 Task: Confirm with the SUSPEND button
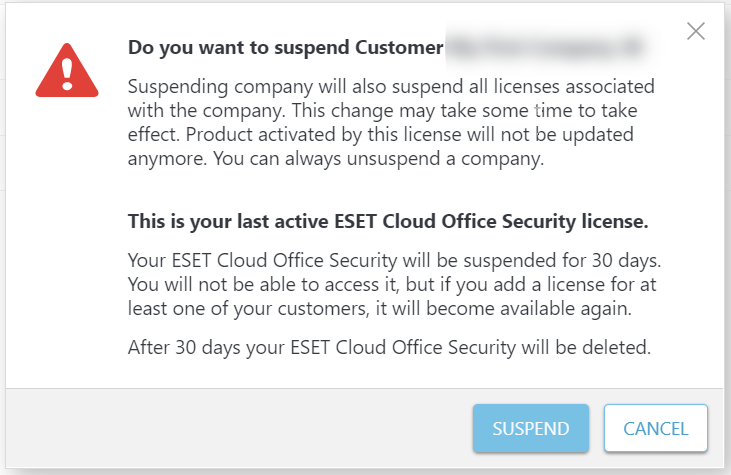pyautogui.click(x=531, y=428)
